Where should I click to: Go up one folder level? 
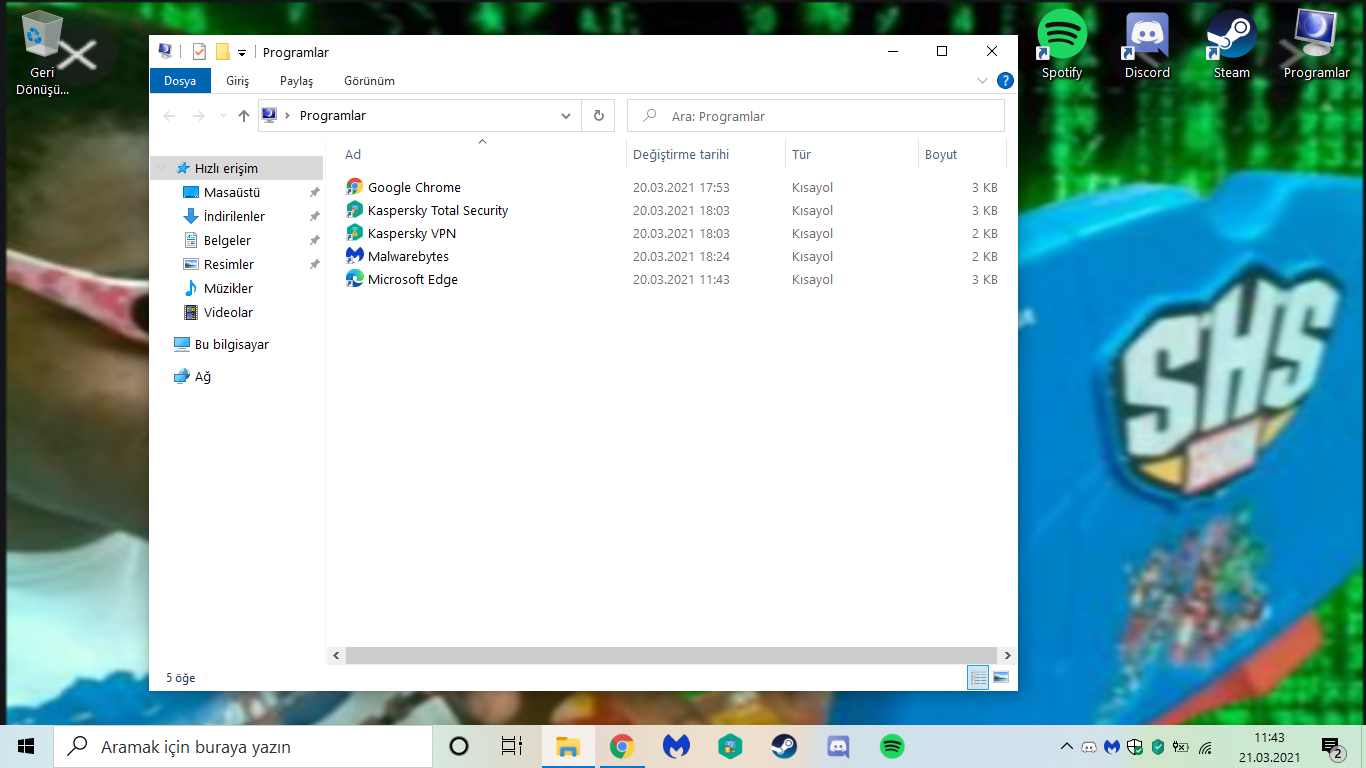pyautogui.click(x=244, y=116)
